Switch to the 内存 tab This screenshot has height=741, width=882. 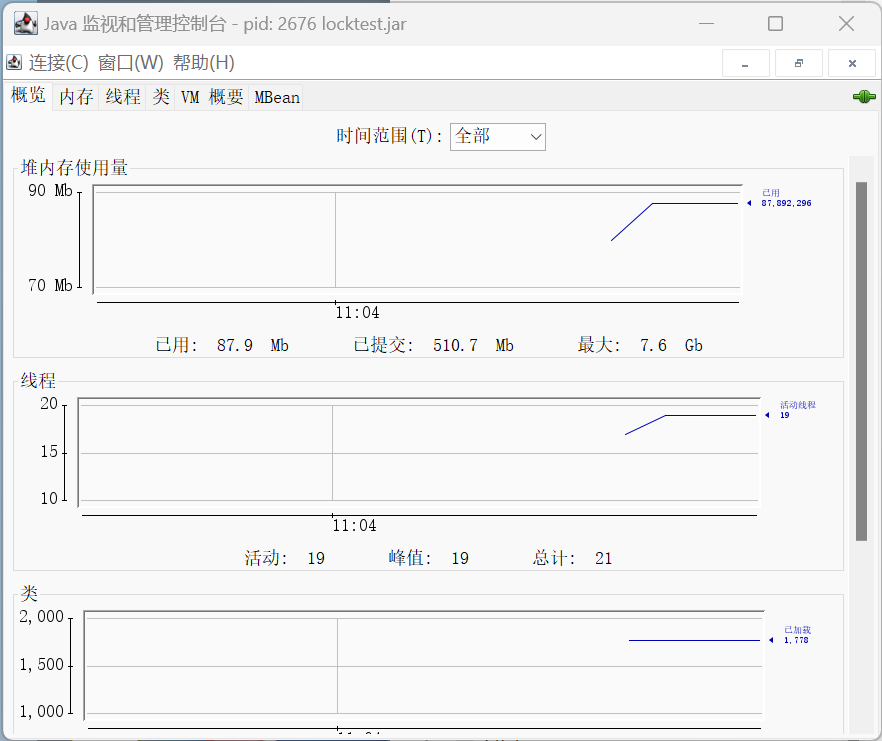(76, 97)
